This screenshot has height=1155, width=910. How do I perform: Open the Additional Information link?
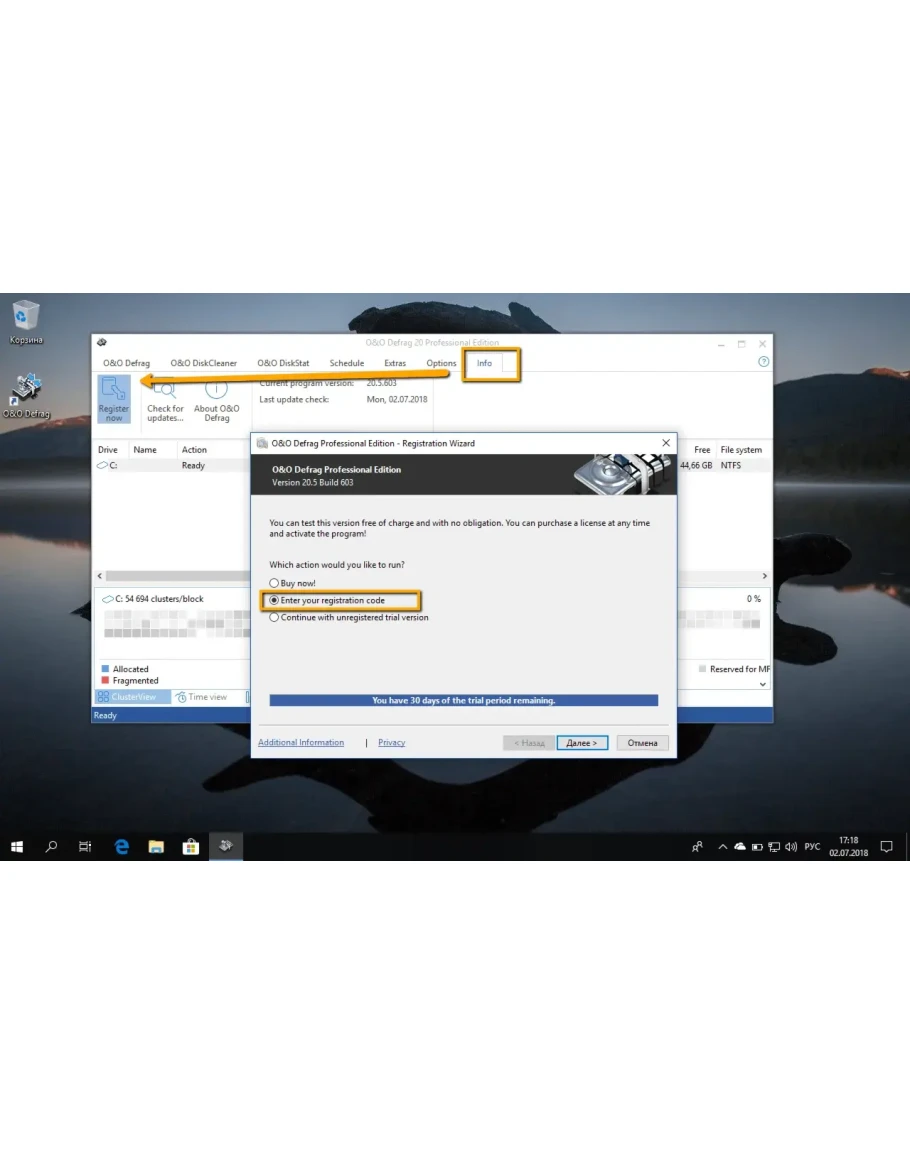(x=301, y=743)
